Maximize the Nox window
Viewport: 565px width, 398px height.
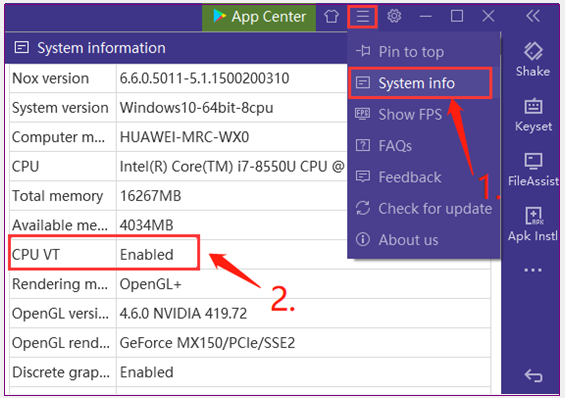coord(457,16)
